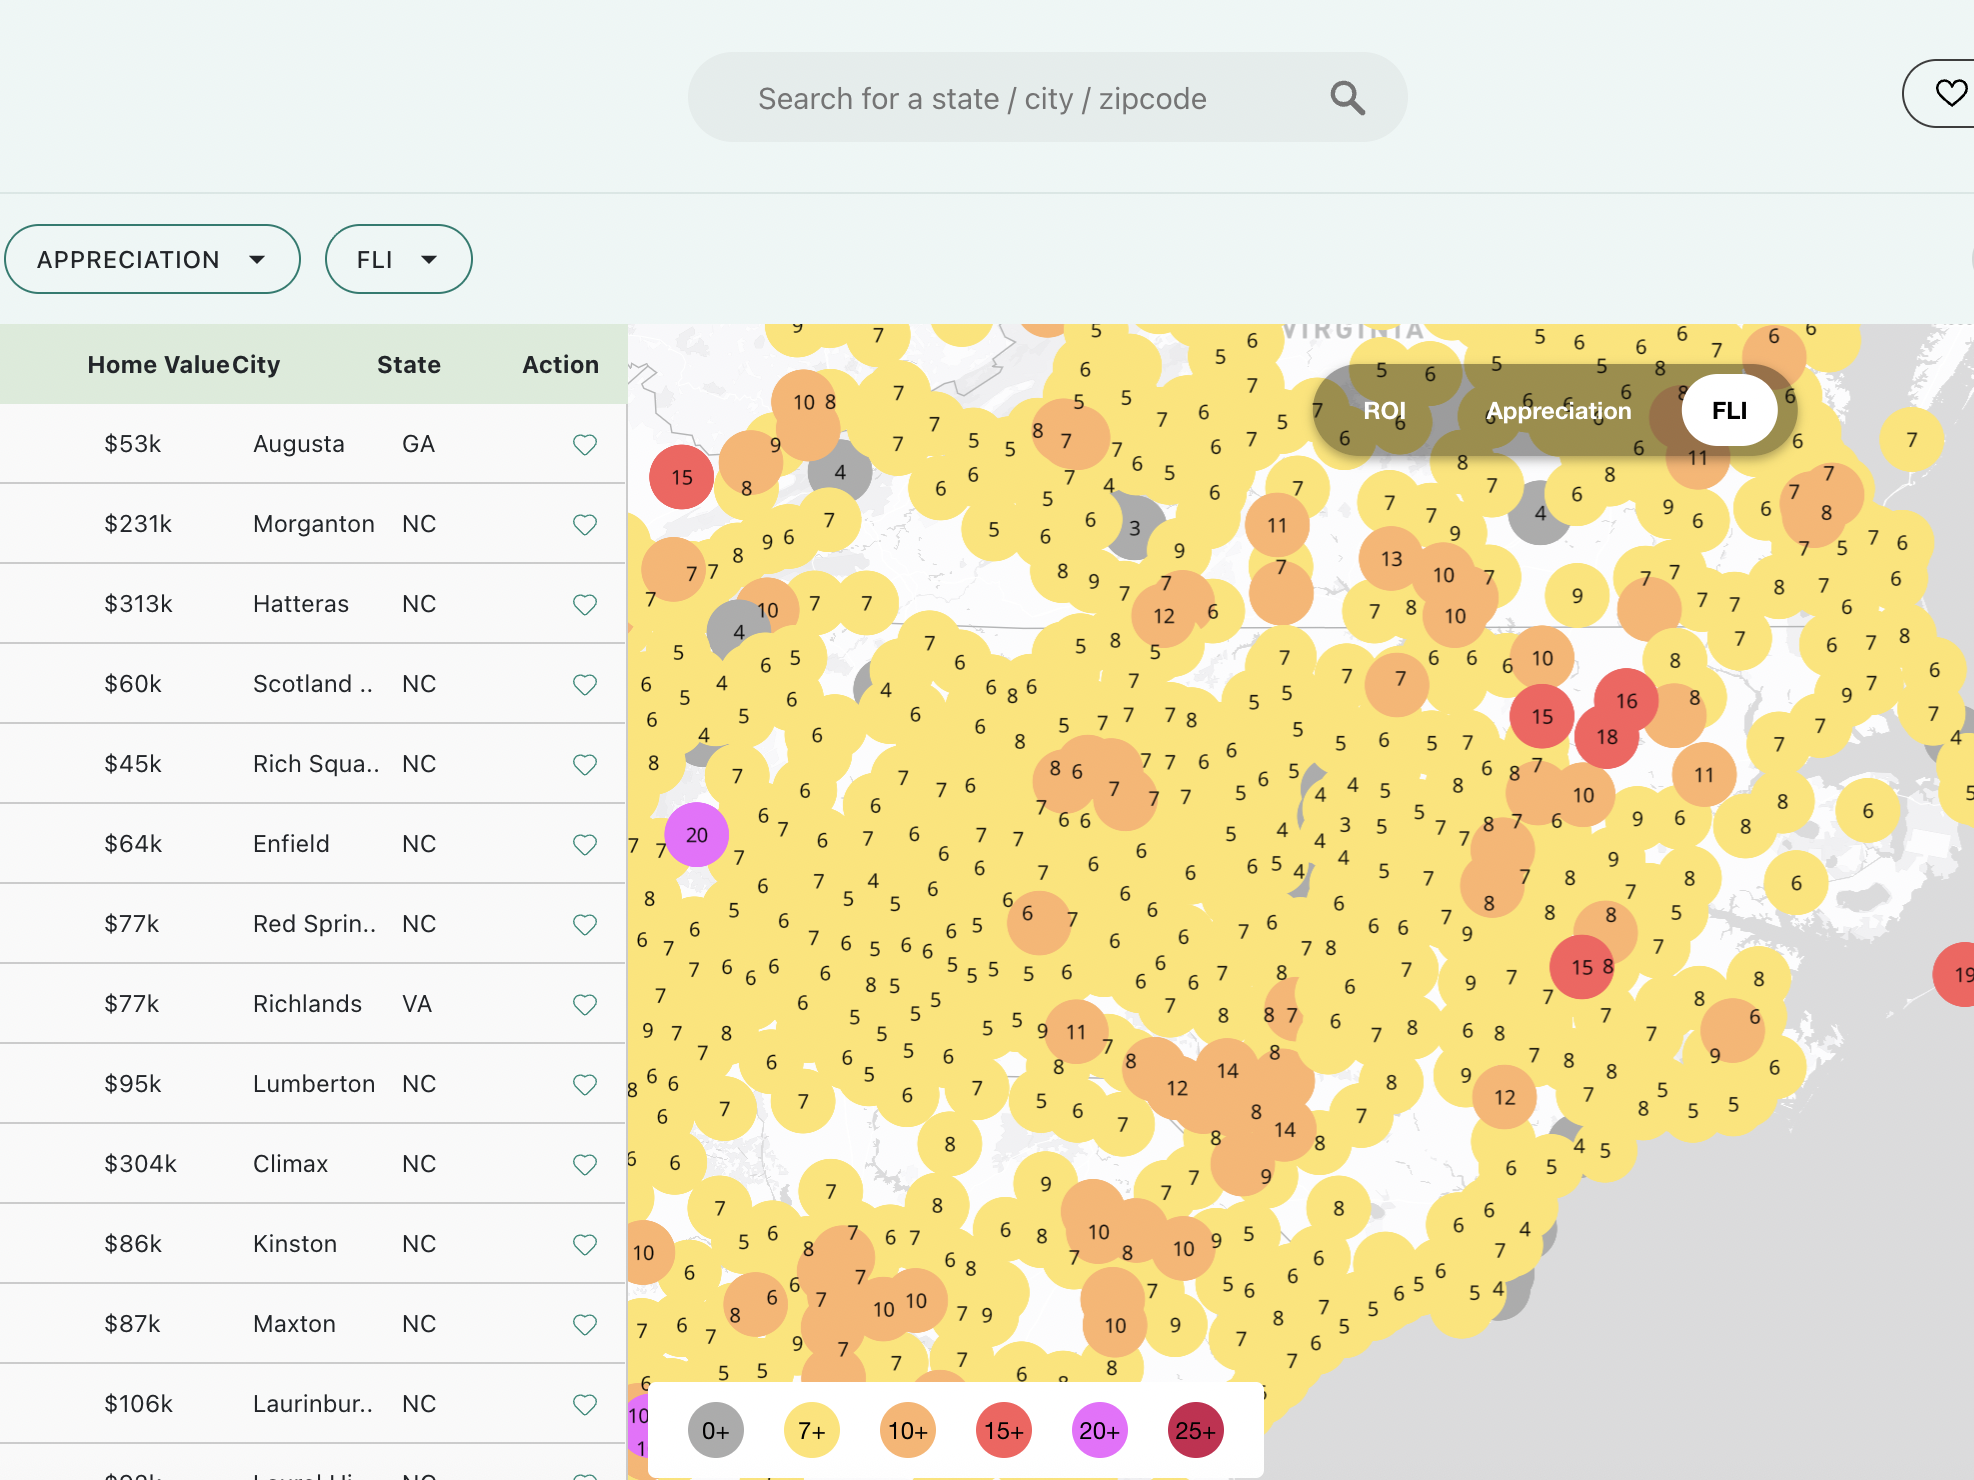Favorite the Kinston listing heart
This screenshot has width=1974, height=1480.
pyautogui.click(x=585, y=1244)
